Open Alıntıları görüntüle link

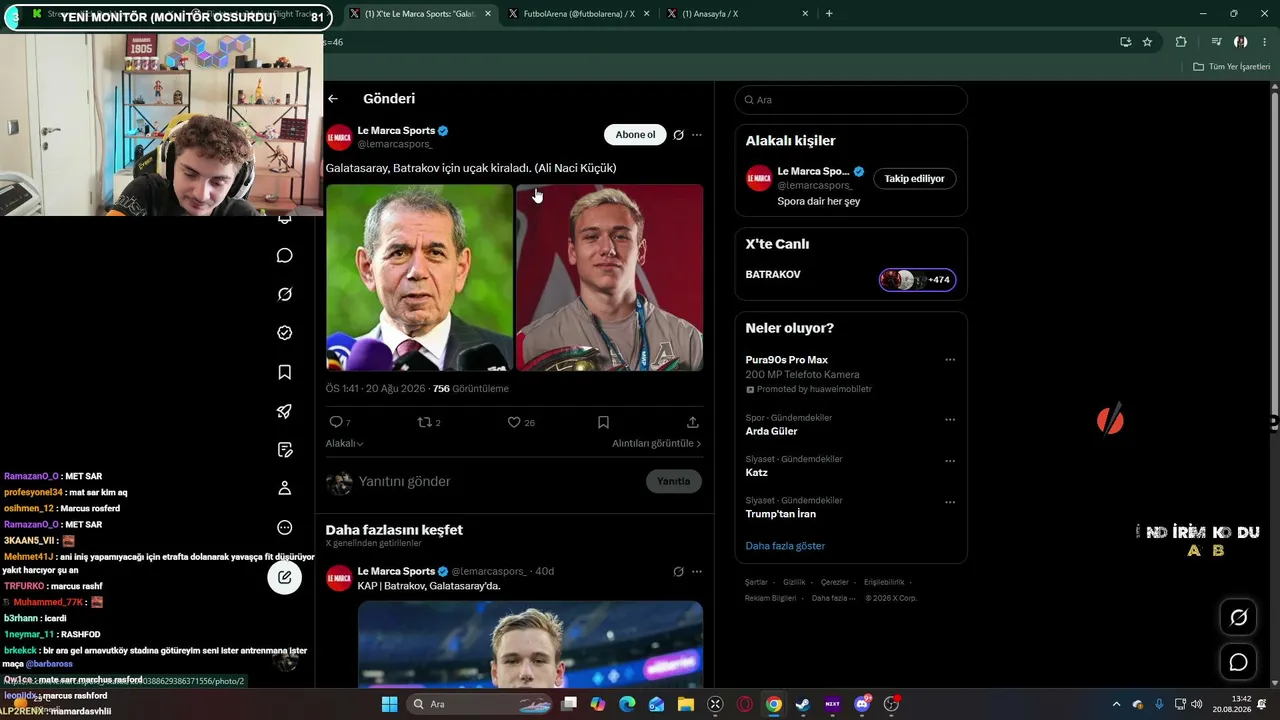[657, 443]
